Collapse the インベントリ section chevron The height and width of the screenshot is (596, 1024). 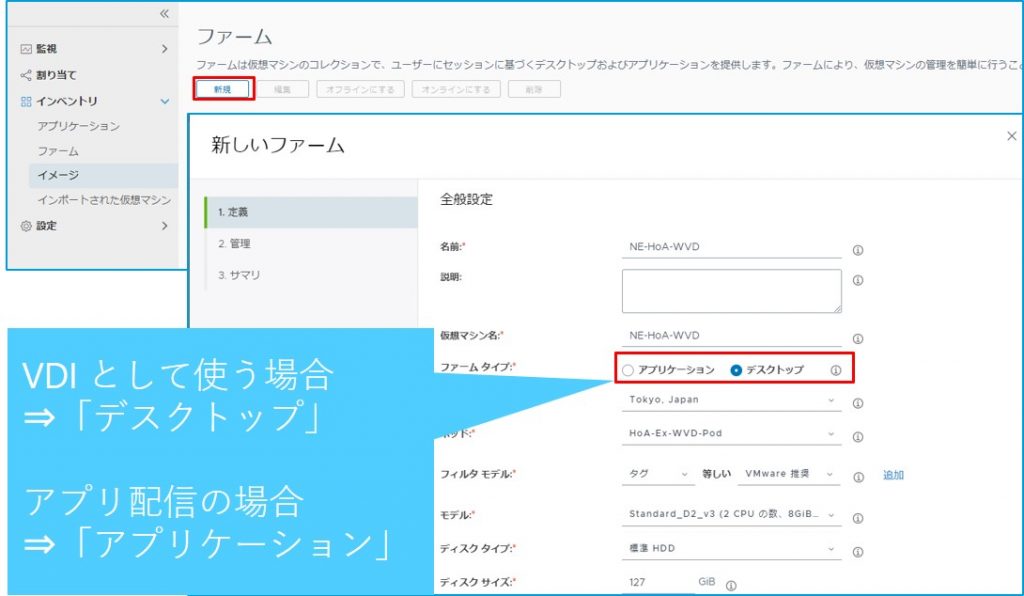(x=165, y=101)
